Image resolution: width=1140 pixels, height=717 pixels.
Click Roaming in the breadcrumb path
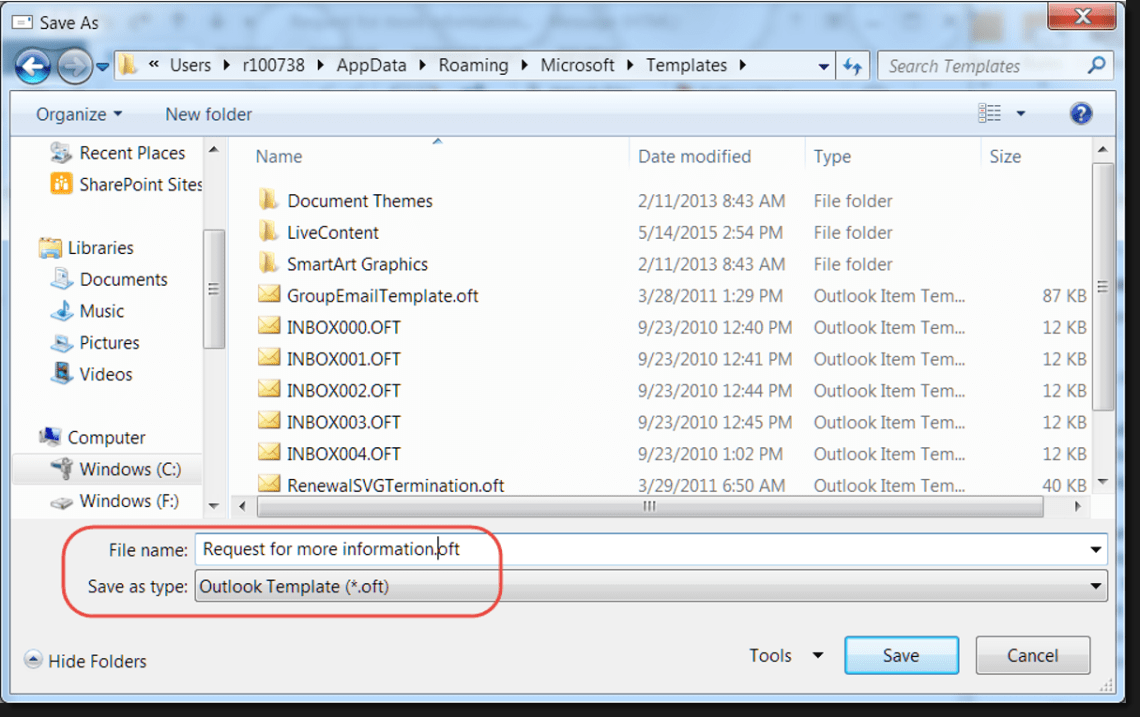pos(473,65)
